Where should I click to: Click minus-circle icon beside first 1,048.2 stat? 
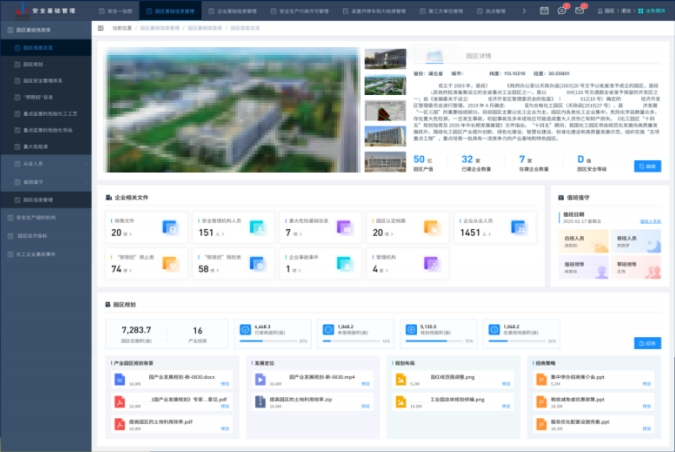coord(328,330)
